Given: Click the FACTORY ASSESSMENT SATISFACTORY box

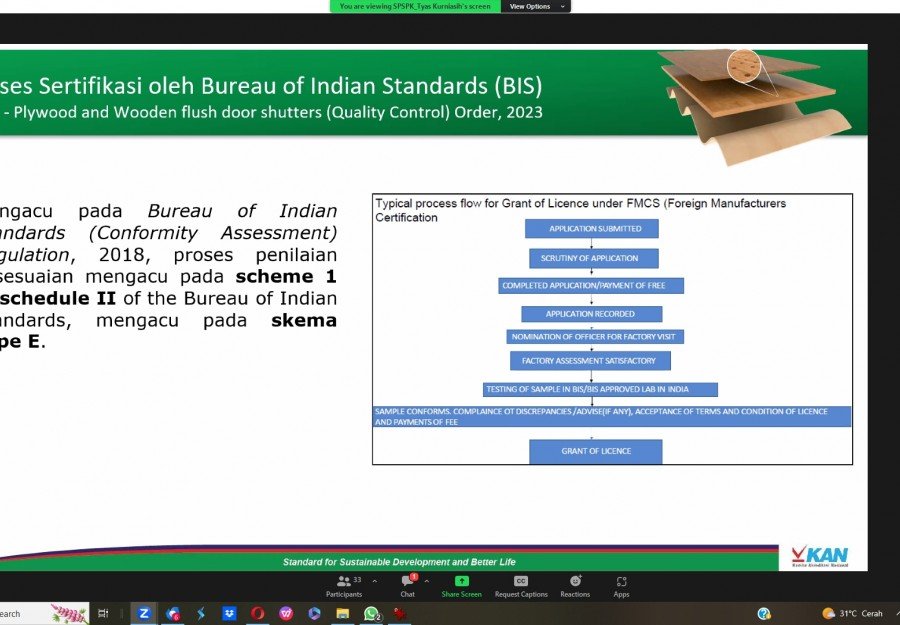Looking at the screenshot, I should 590,360.
